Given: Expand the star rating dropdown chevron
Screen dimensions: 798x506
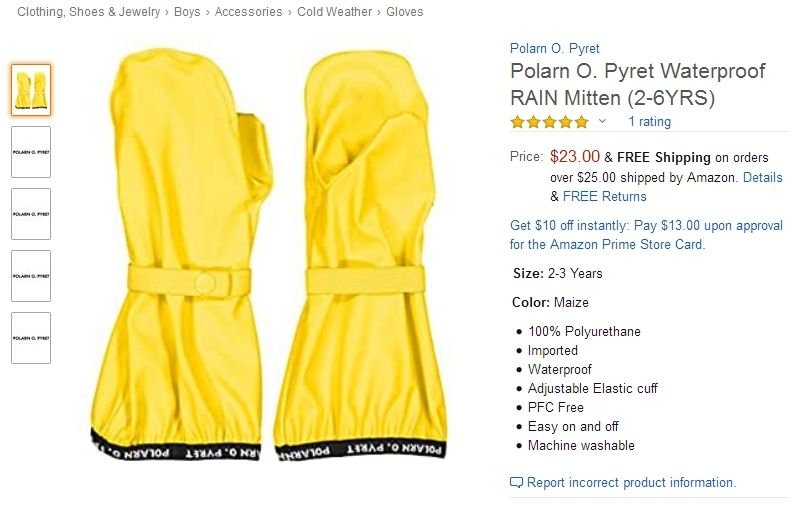Looking at the screenshot, I should (x=602, y=121).
